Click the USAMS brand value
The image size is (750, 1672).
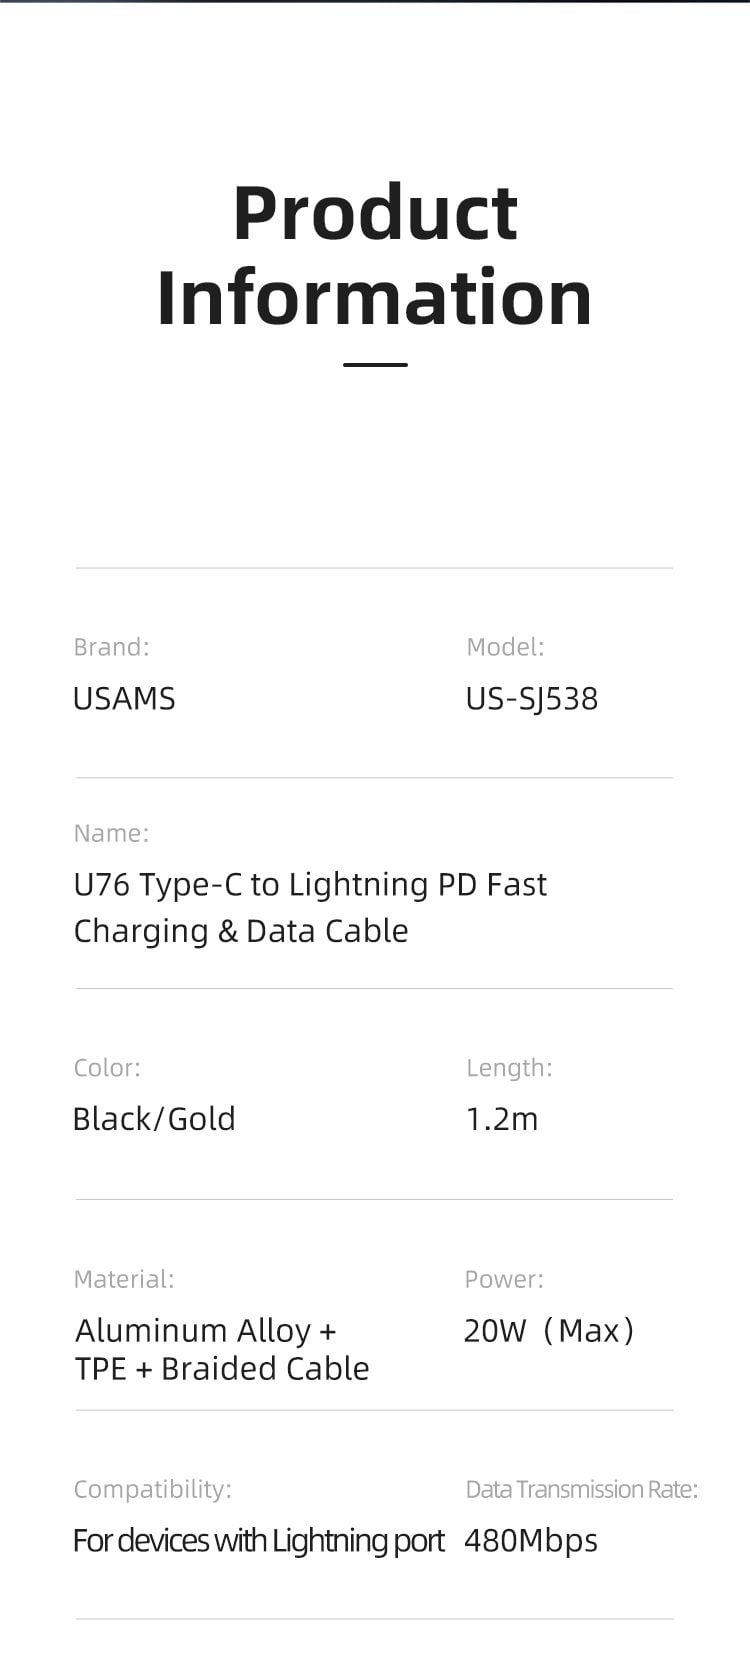[x=124, y=698]
